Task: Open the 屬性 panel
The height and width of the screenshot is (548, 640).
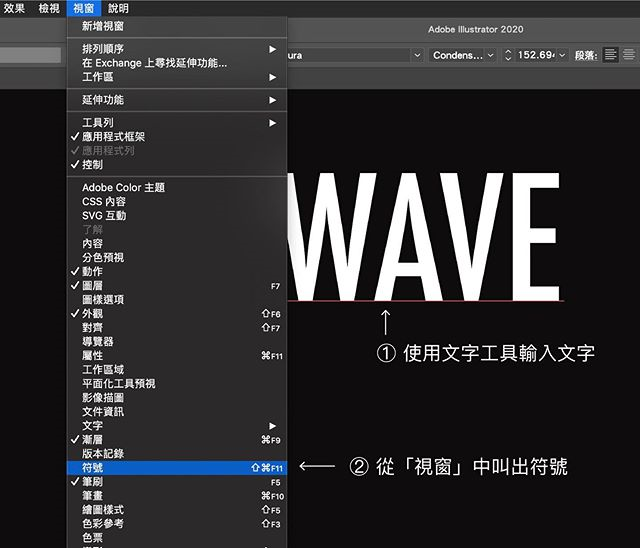Action: [x=177, y=355]
